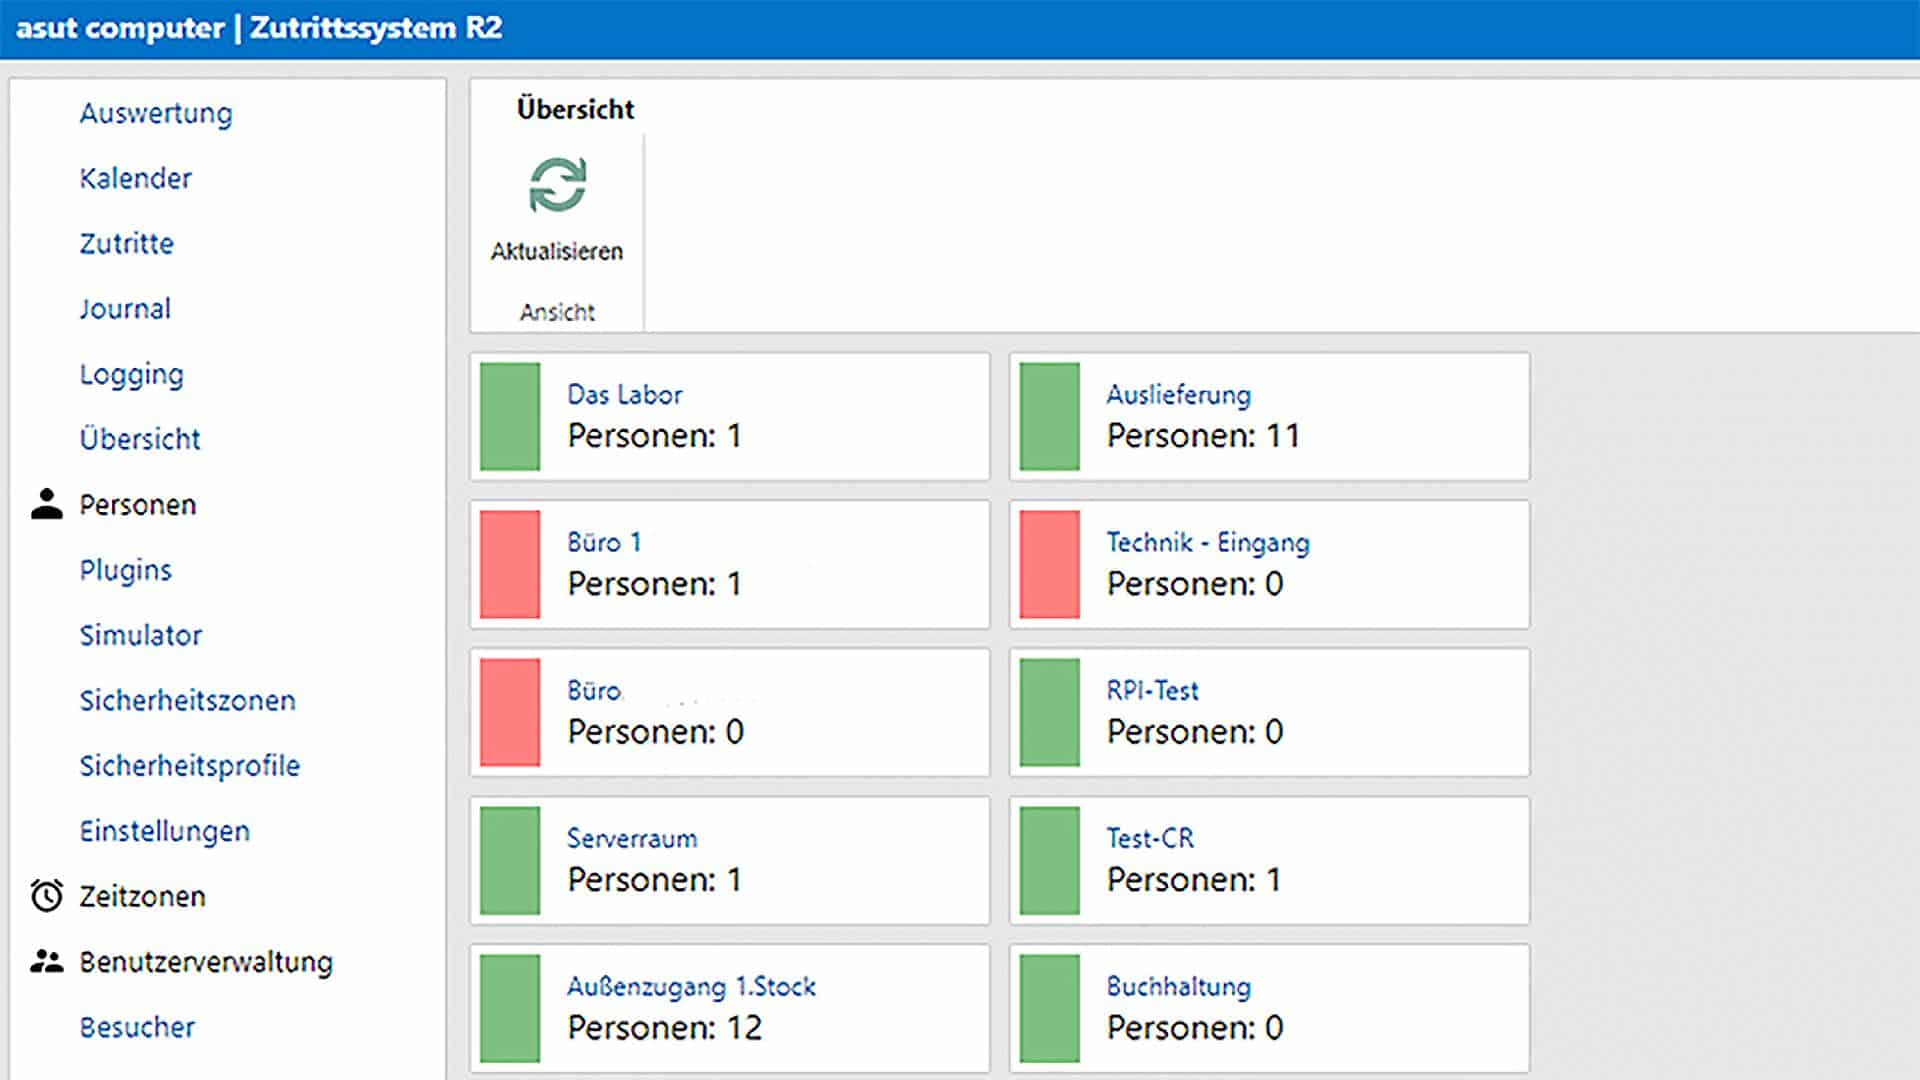Click the Aktualisieren refresh icon
This screenshot has width=1920, height=1080.
click(x=557, y=185)
